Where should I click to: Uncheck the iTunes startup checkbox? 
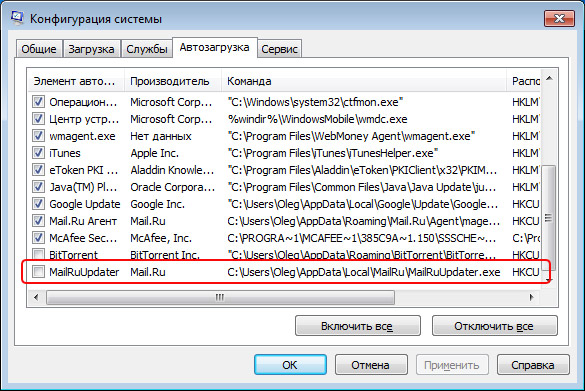38,153
